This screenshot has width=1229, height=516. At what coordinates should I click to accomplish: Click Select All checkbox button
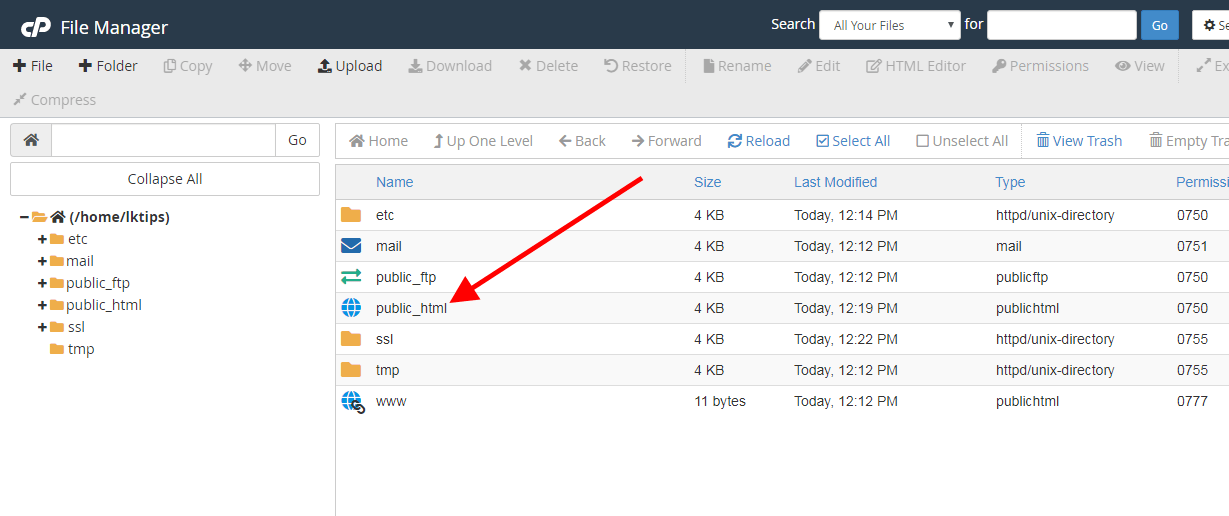tap(853, 141)
